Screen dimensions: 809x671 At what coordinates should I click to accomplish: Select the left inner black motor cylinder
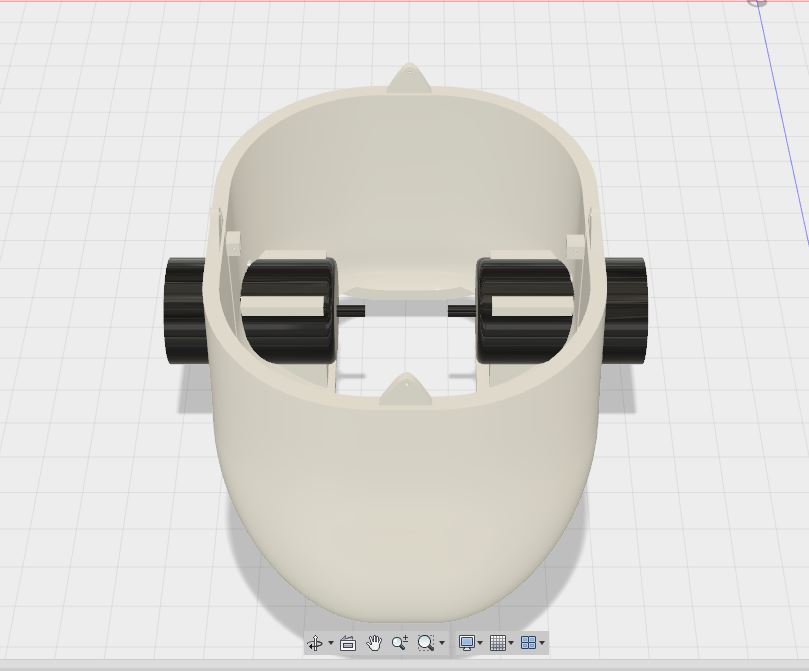tap(289, 311)
